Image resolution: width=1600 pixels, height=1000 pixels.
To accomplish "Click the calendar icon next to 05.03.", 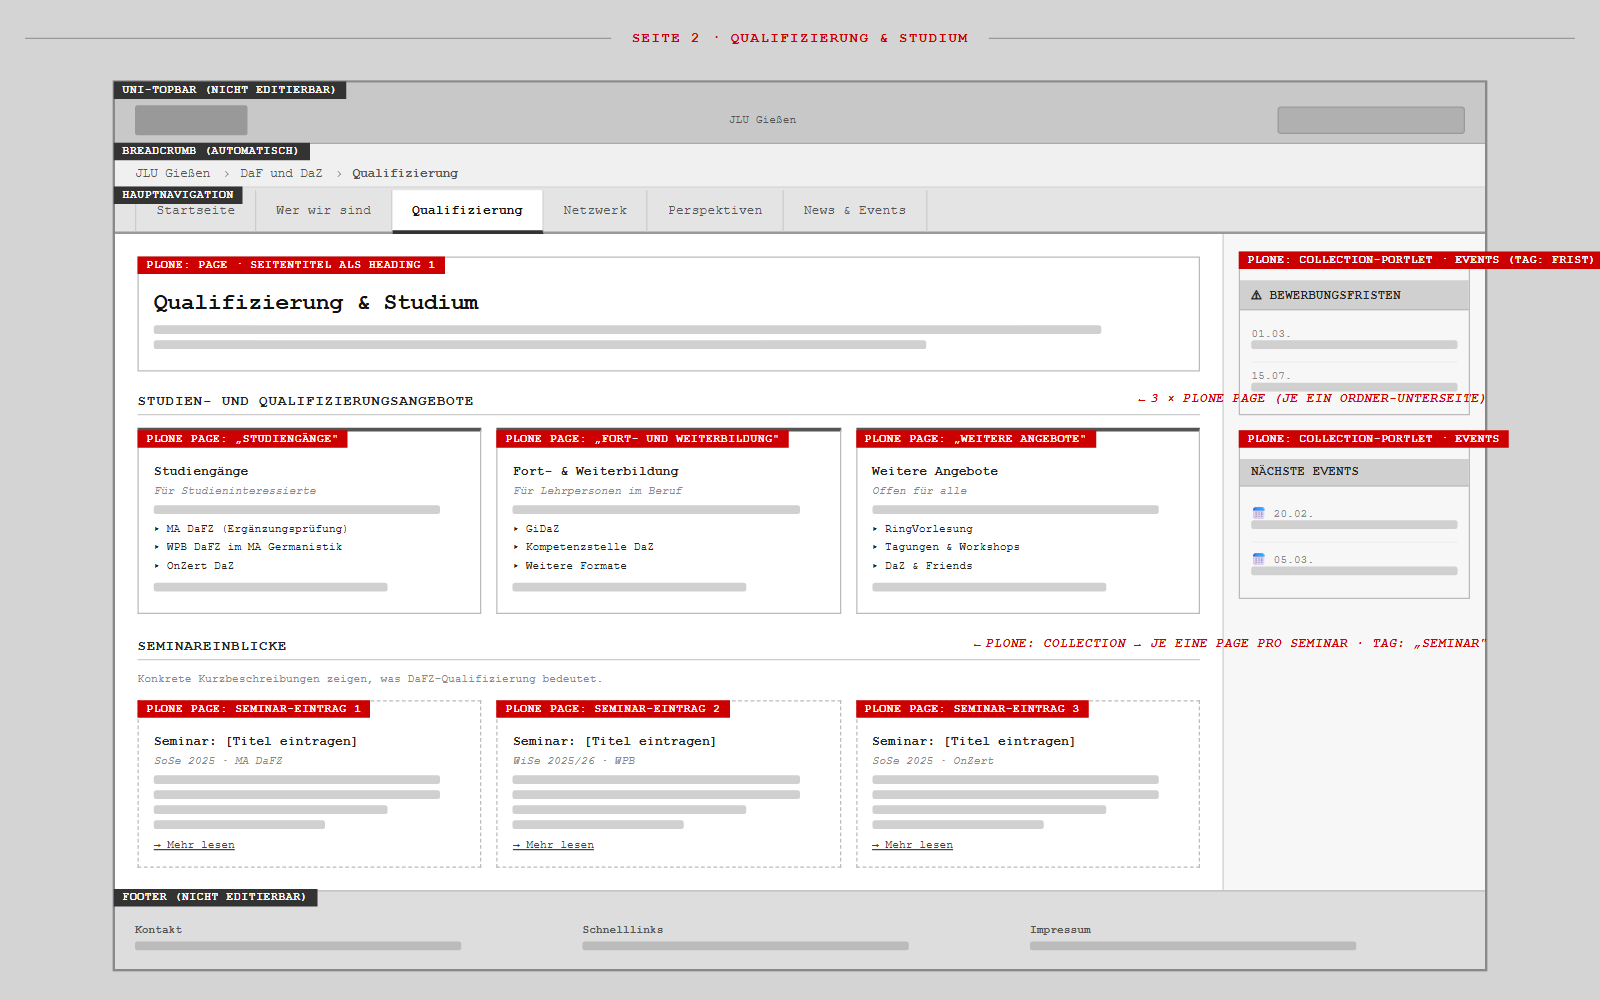I will click(1259, 559).
